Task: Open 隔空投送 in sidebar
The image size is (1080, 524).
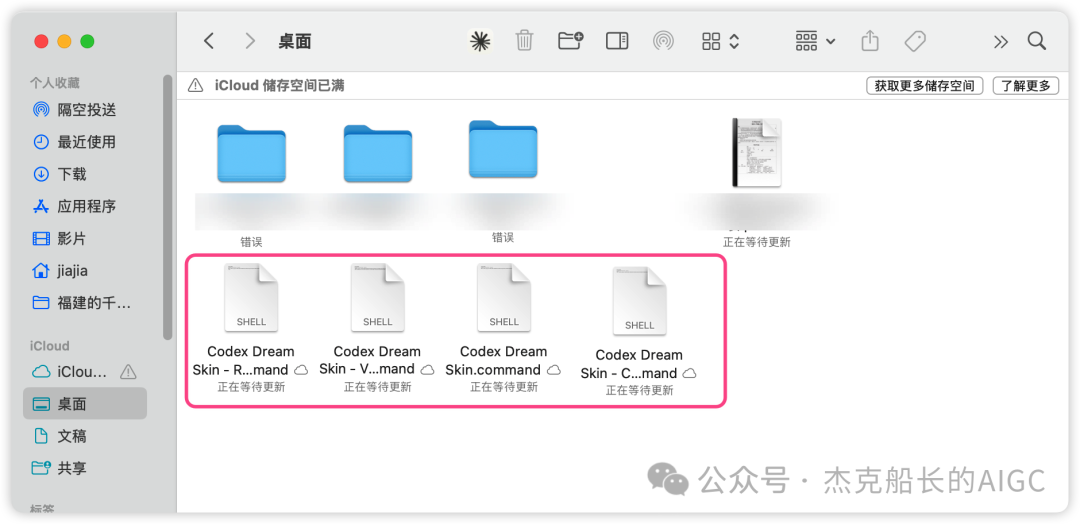Action: click(87, 109)
